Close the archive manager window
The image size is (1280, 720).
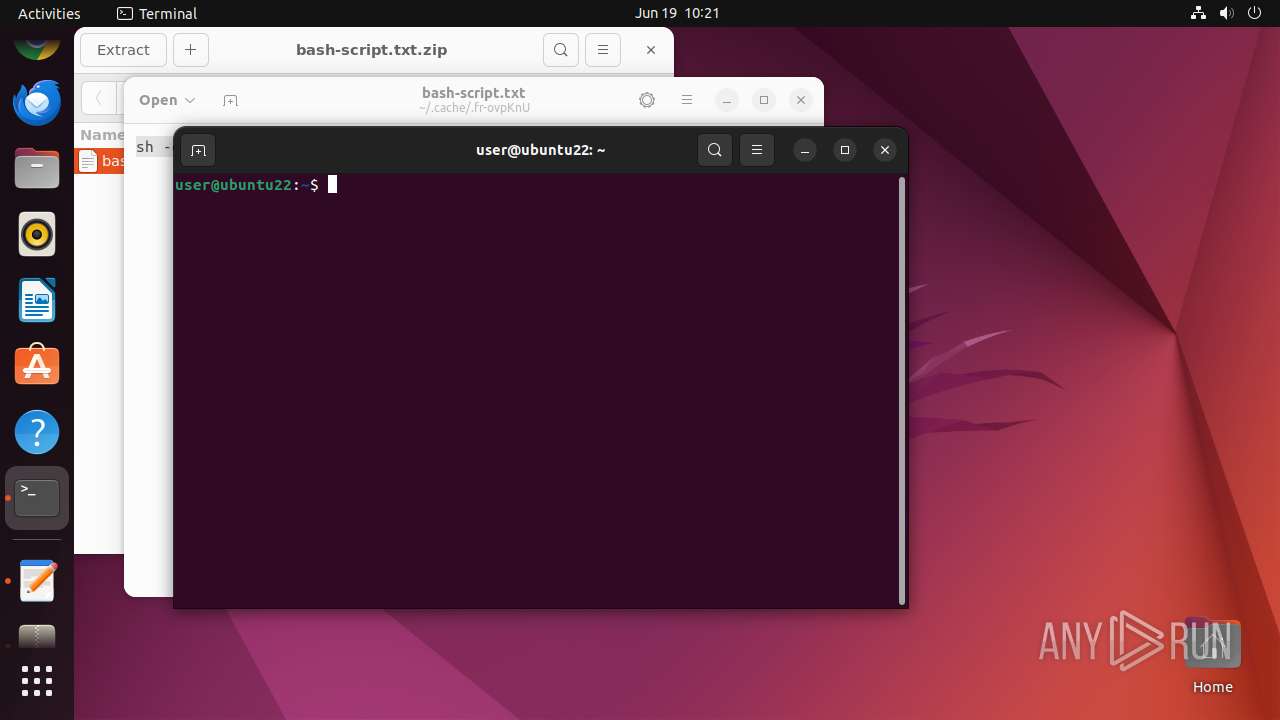[651, 50]
